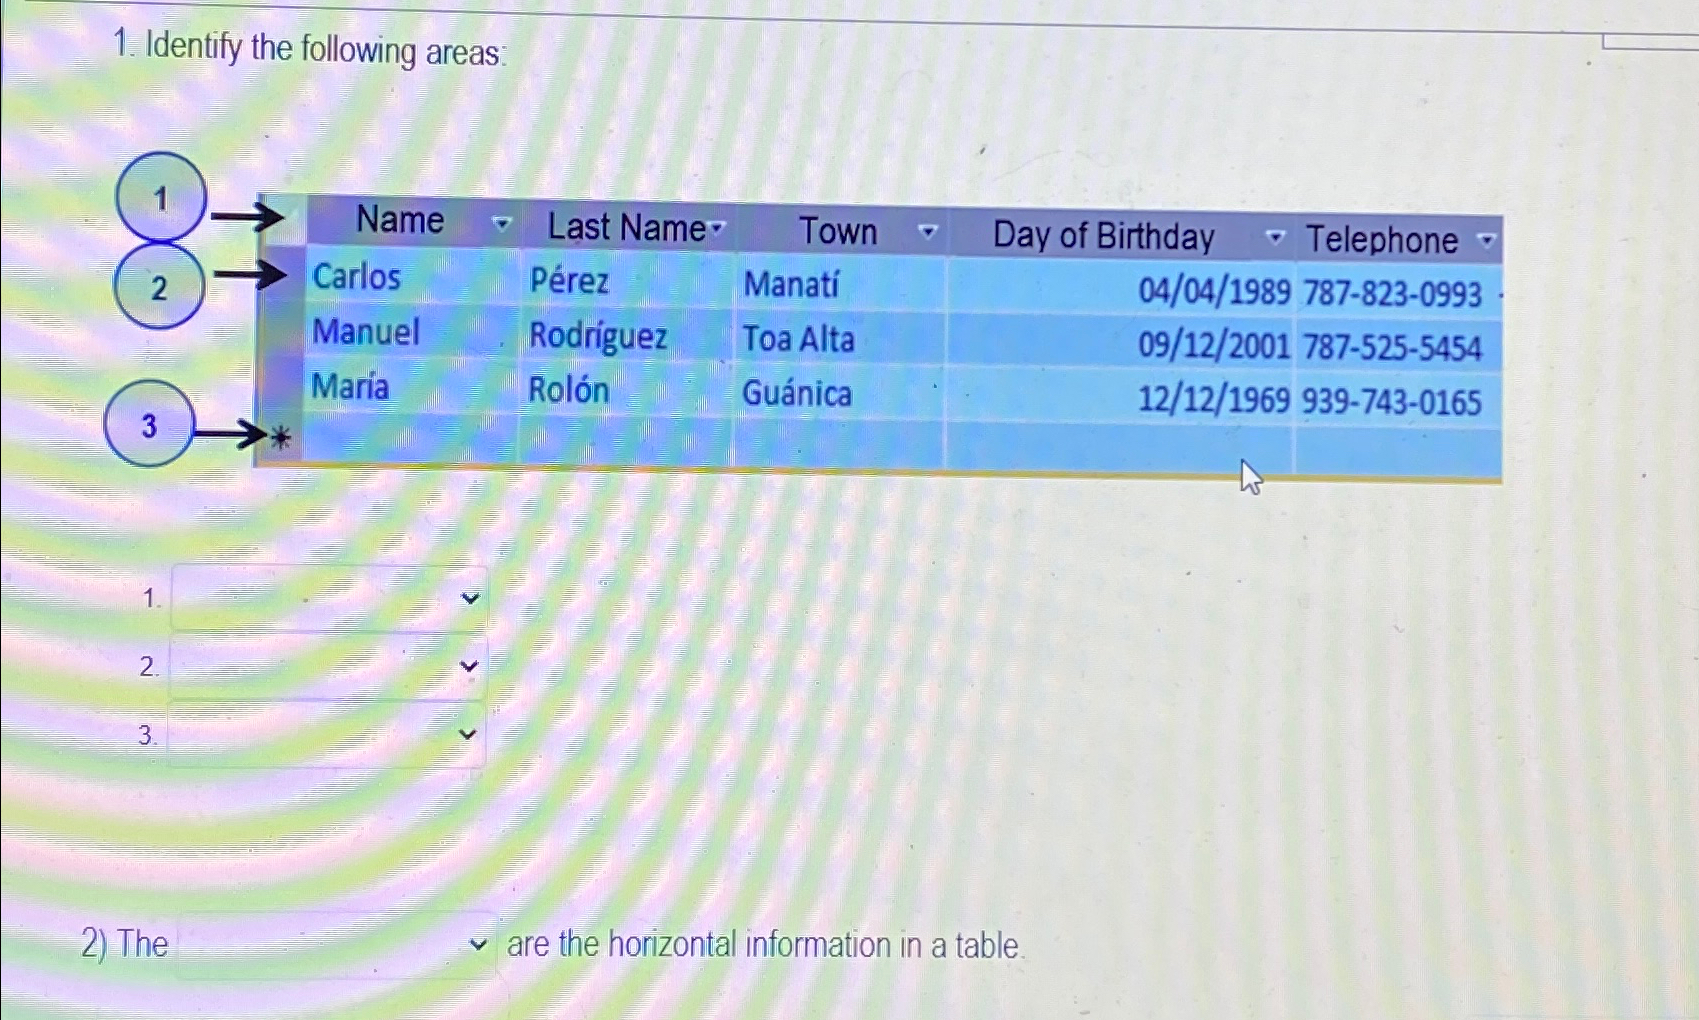Select the 'Manatí' cell
Image resolution: width=1699 pixels, height=1020 pixels.
(x=839, y=285)
